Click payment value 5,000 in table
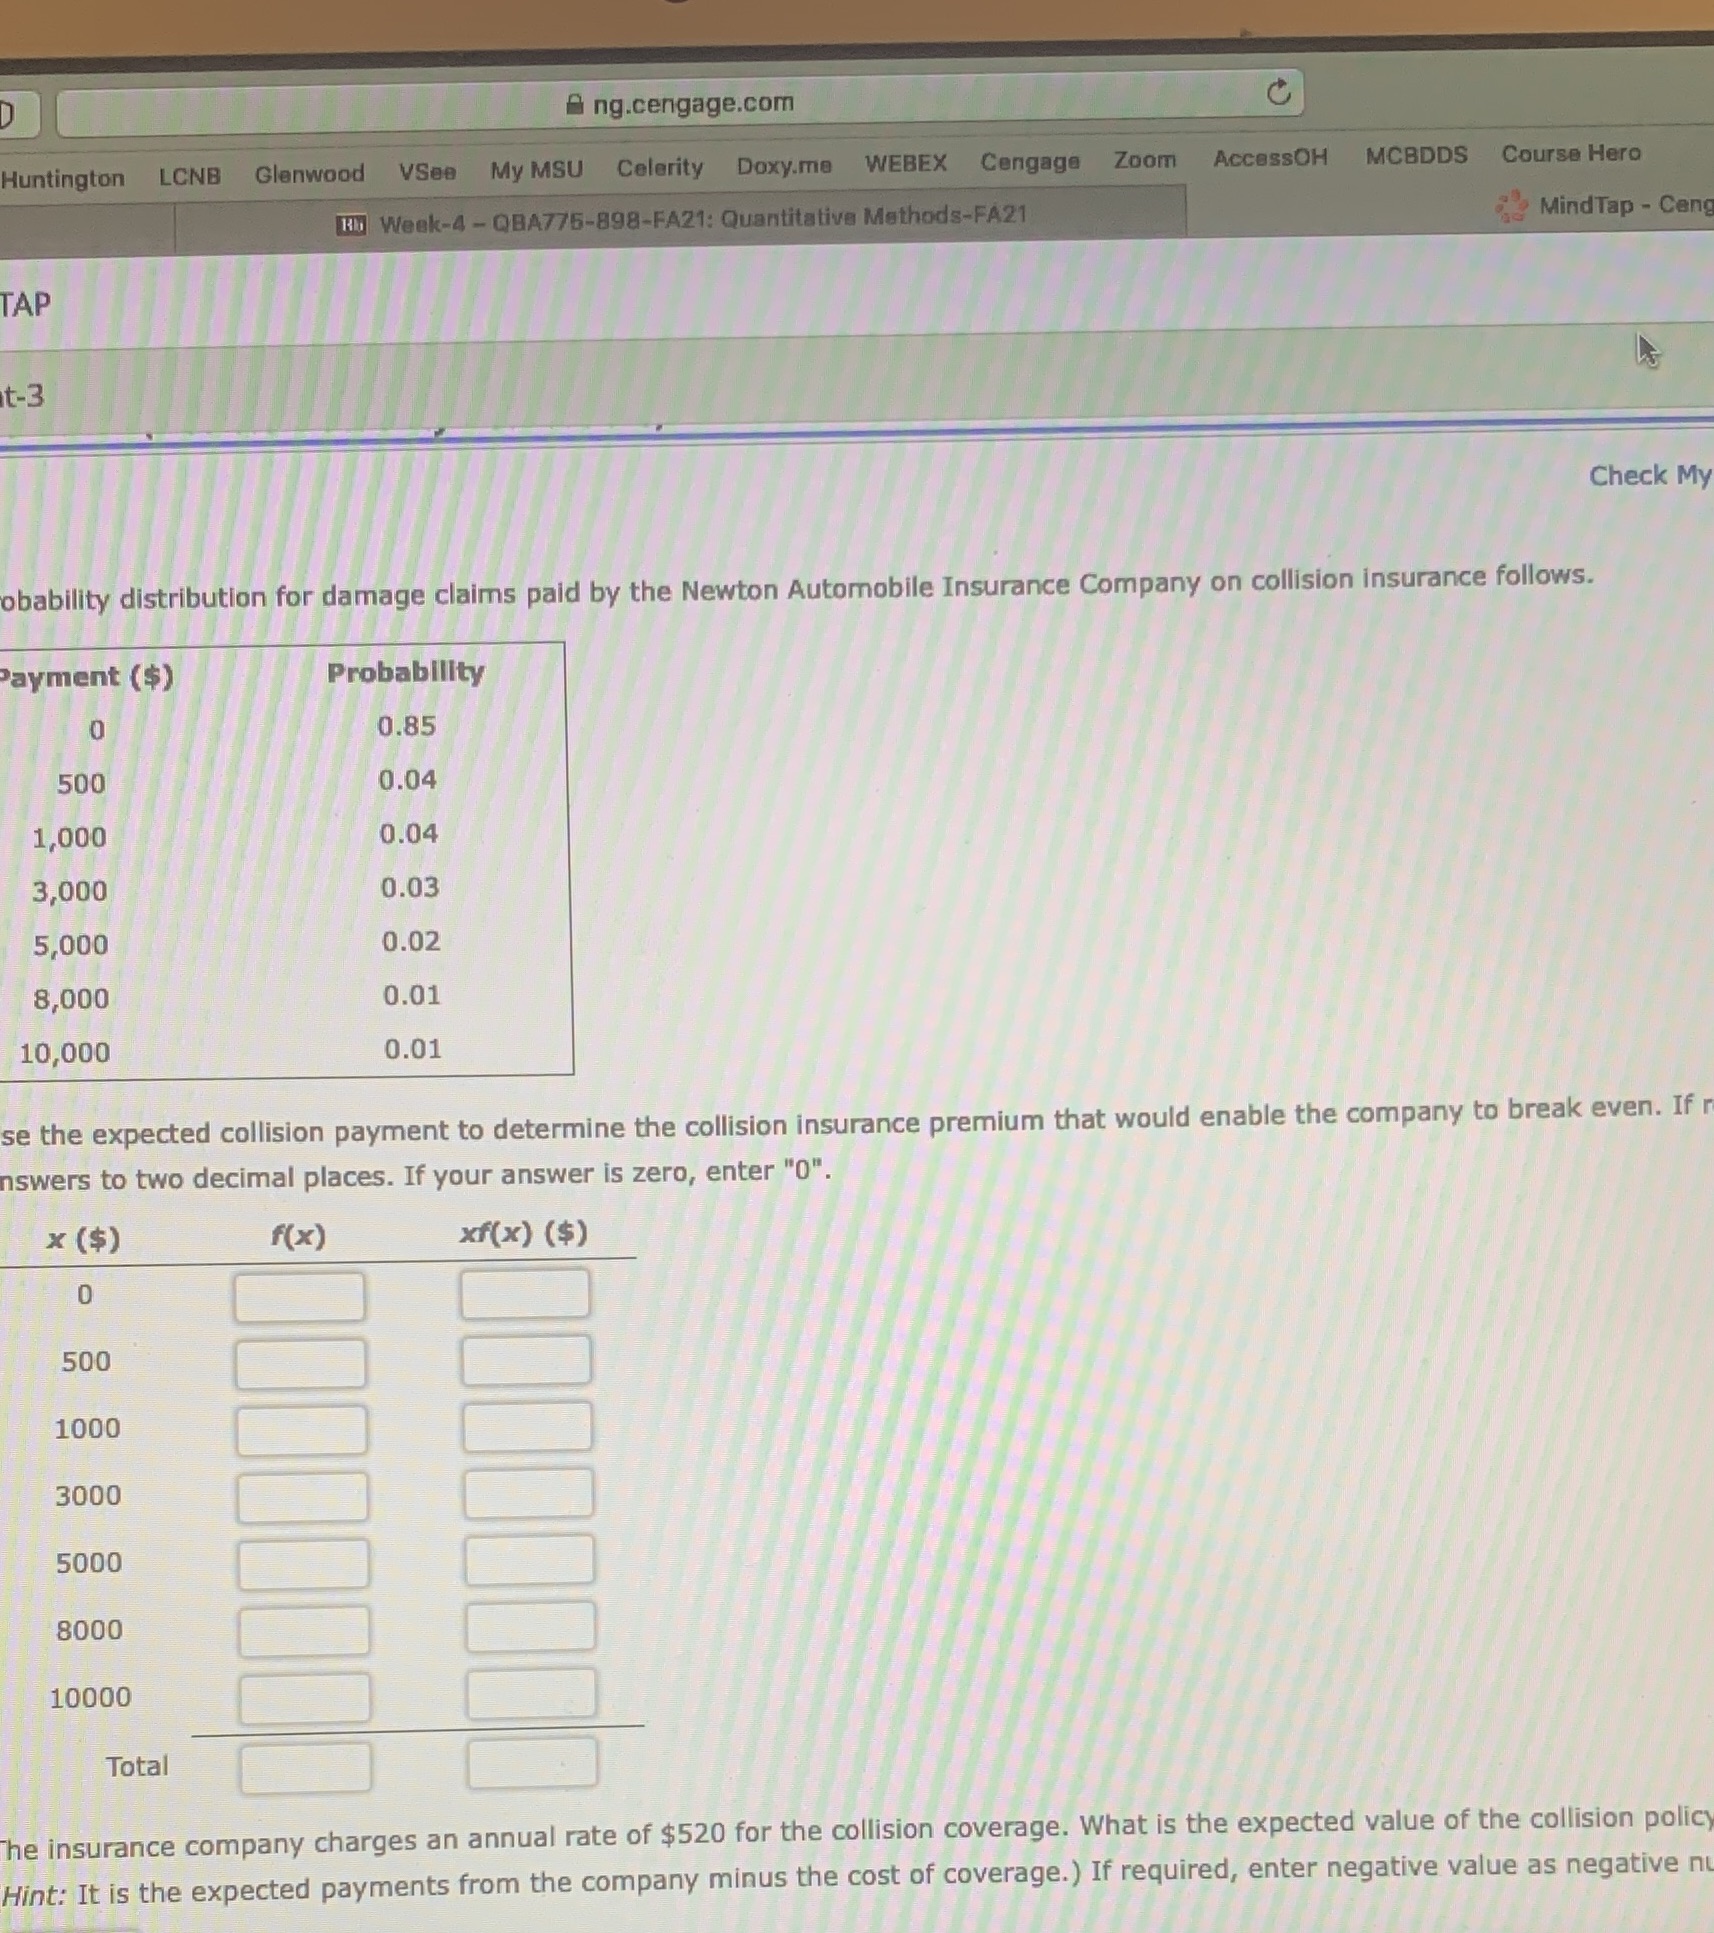The width and height of the screenshot is (1714, 1933). [70, 945]
